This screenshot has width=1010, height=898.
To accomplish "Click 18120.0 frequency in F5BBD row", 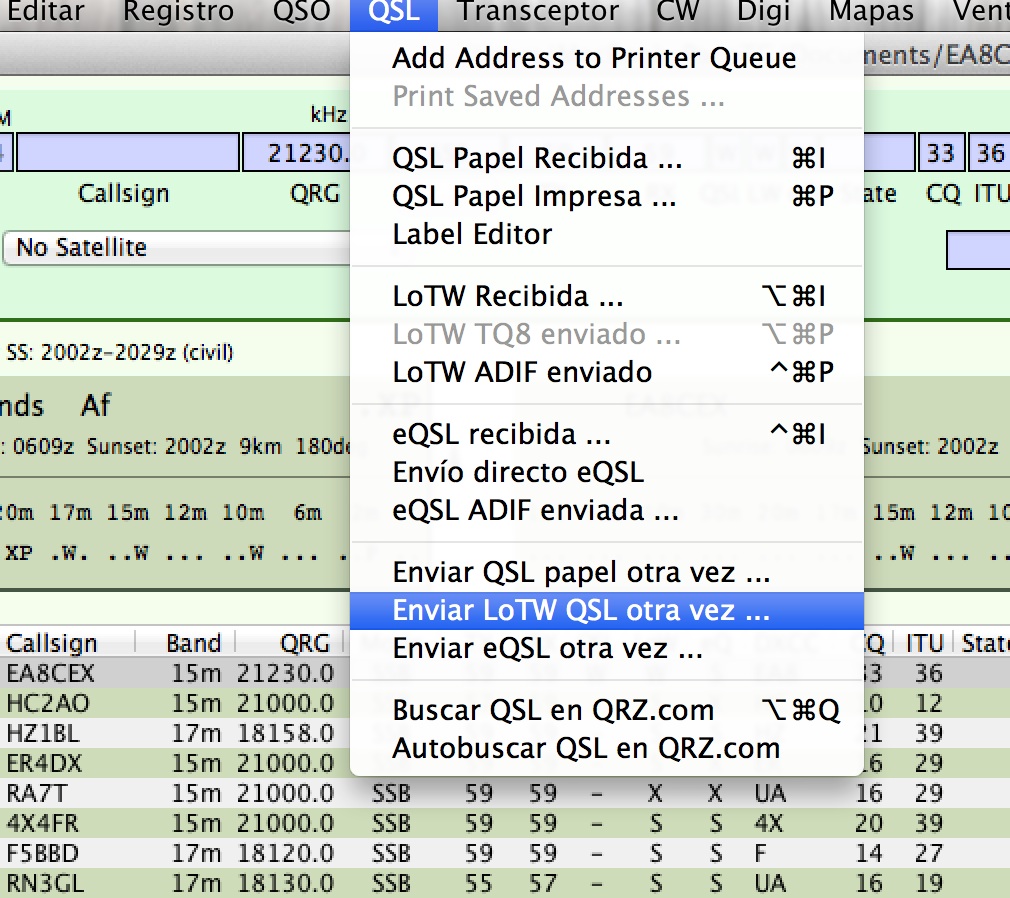I will click(285, 853).
